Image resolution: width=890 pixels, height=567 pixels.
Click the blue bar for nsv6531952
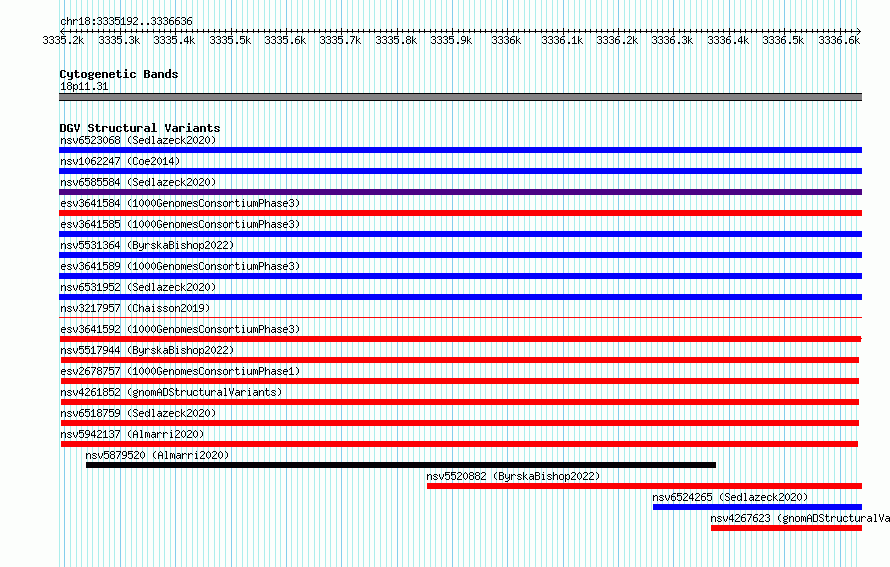click(460, 297)
